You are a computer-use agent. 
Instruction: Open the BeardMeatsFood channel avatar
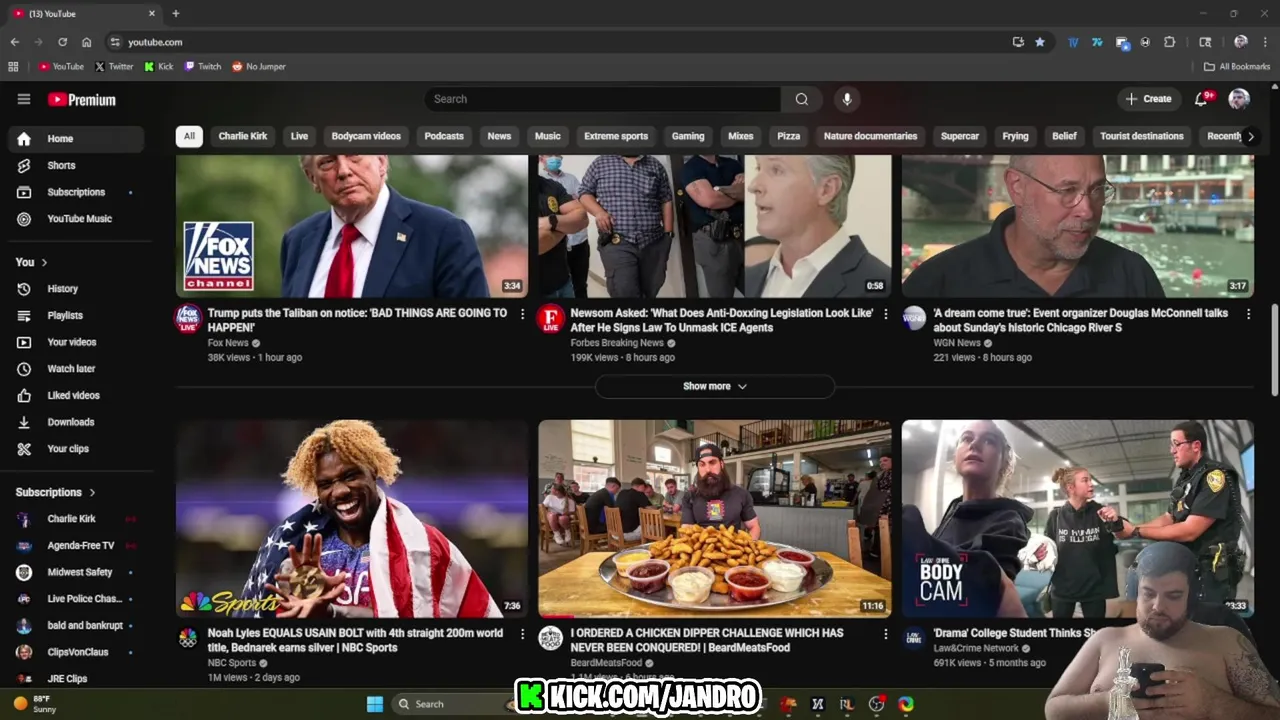click(551, 638)
